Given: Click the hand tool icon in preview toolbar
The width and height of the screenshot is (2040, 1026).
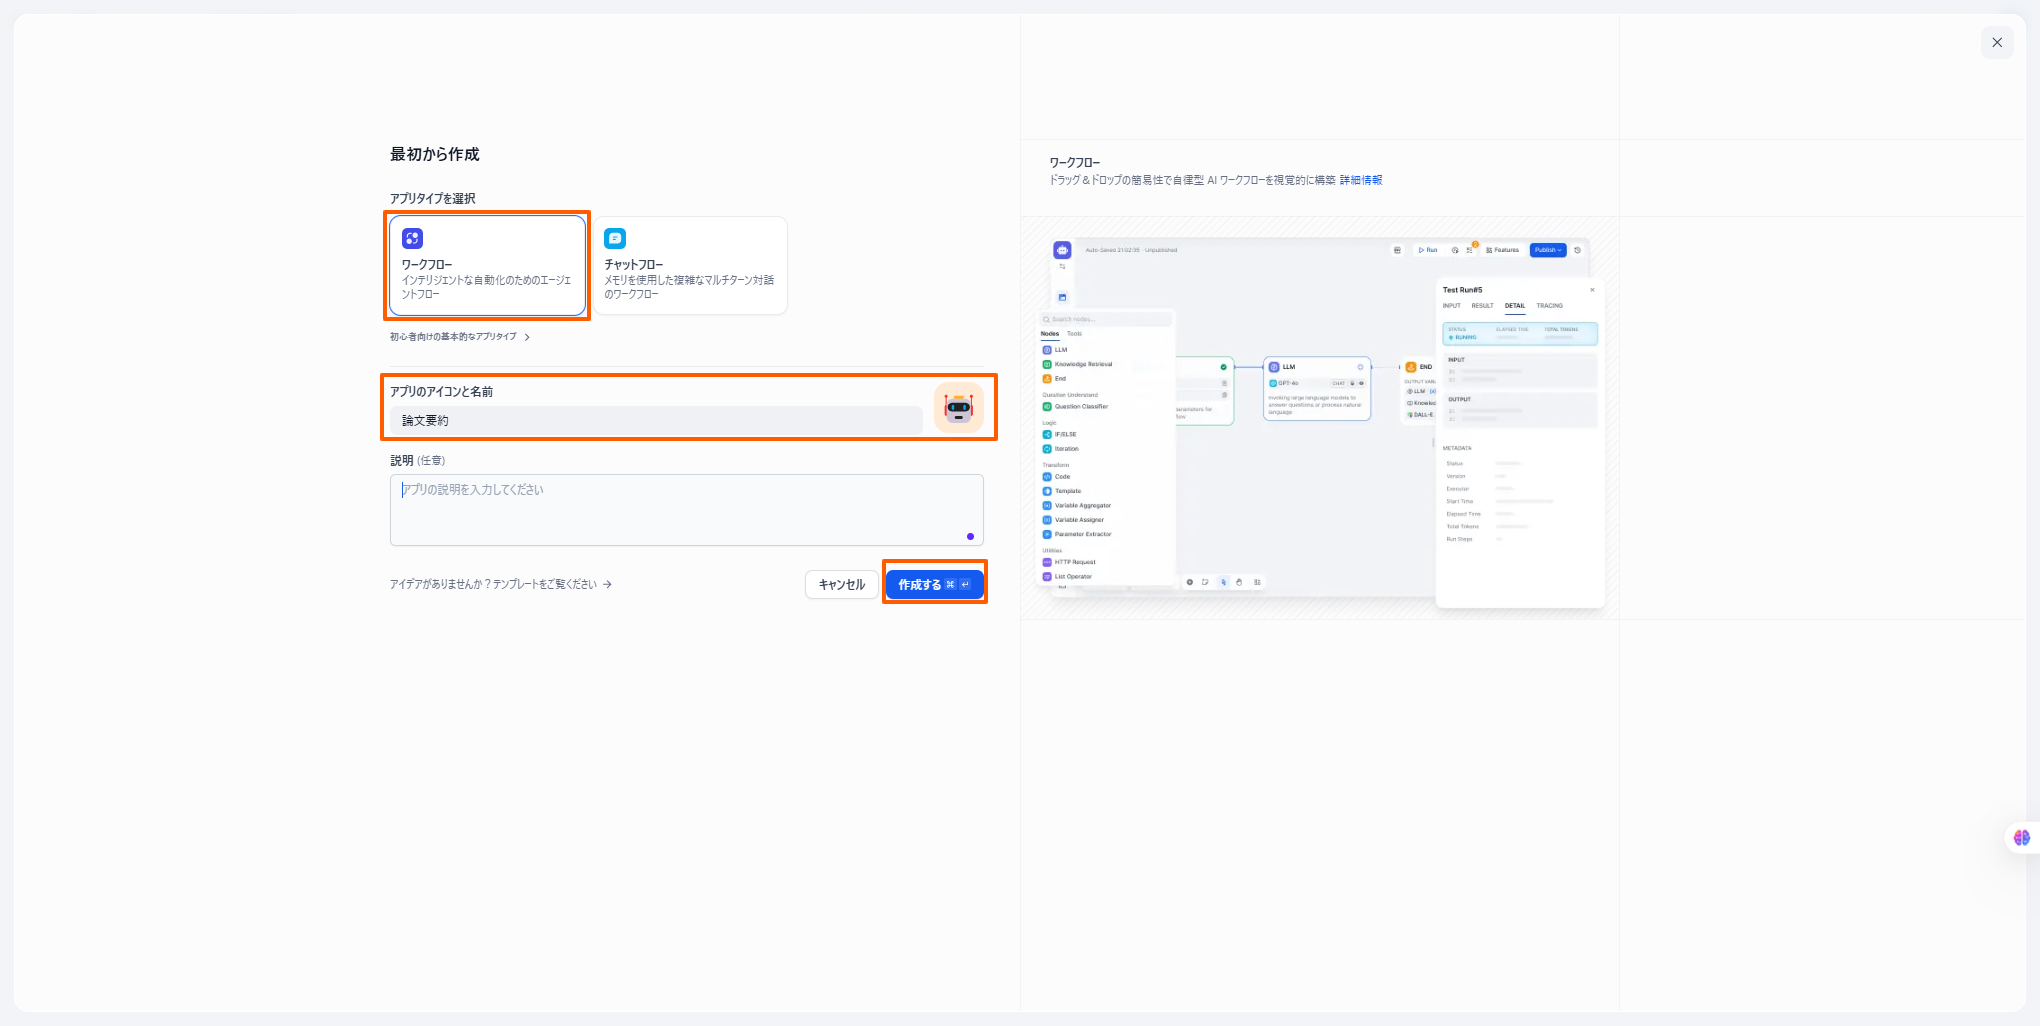Looking at the screenshot, I should (1239, 582).
